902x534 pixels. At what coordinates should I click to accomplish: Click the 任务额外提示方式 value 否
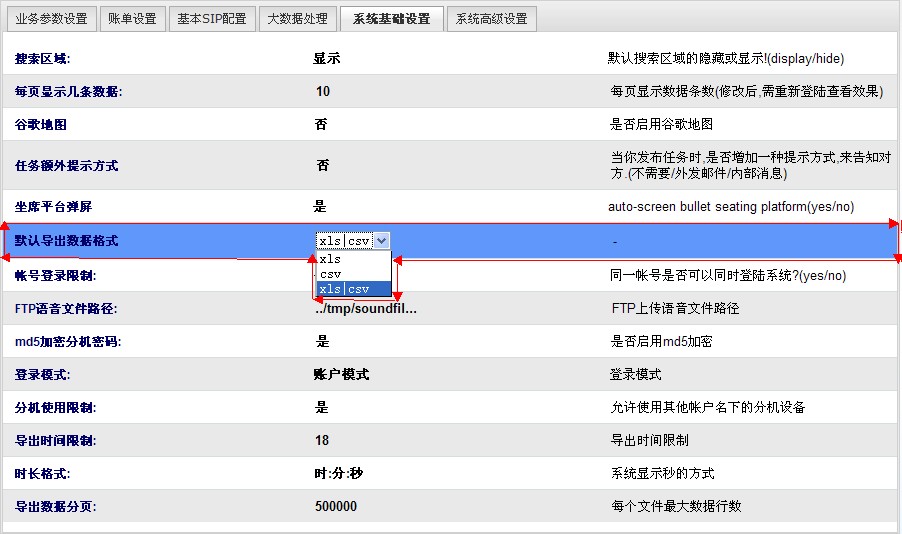tap(322, 166)
